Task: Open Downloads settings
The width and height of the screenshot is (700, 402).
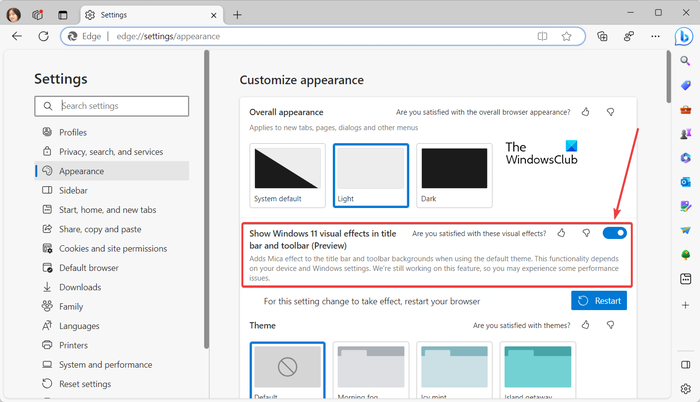Action: 112,287
